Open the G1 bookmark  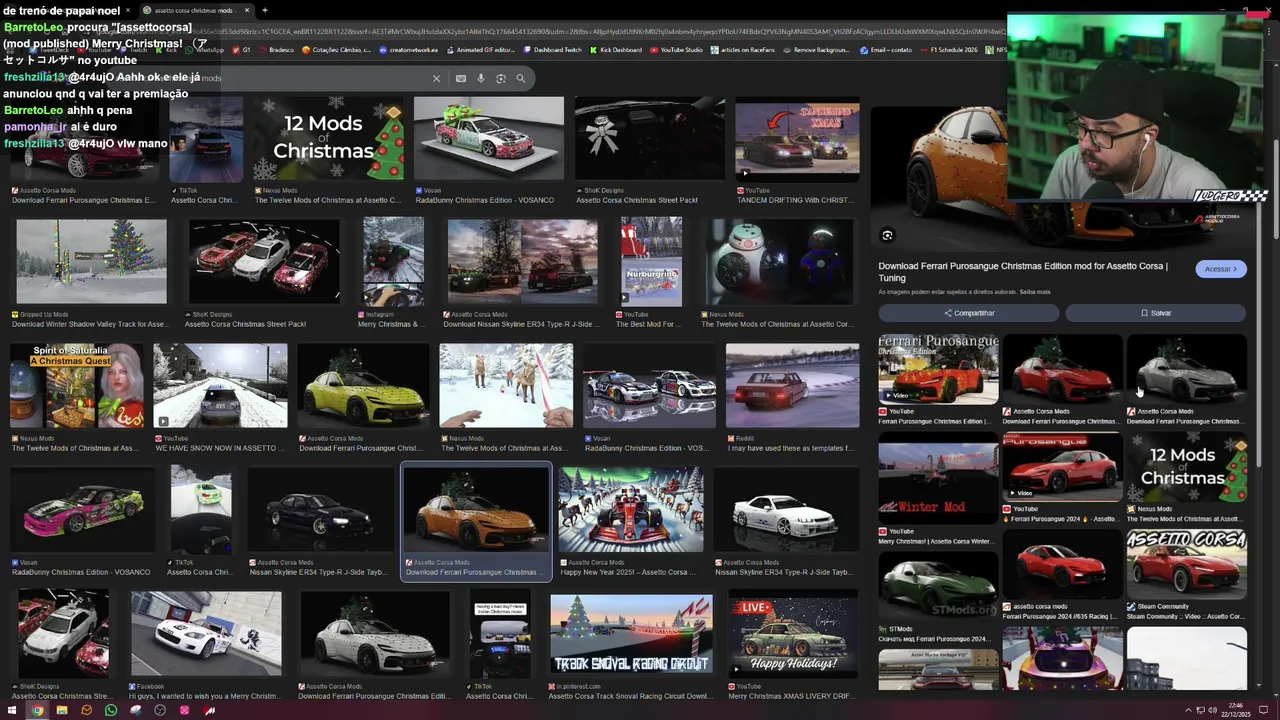241,50
